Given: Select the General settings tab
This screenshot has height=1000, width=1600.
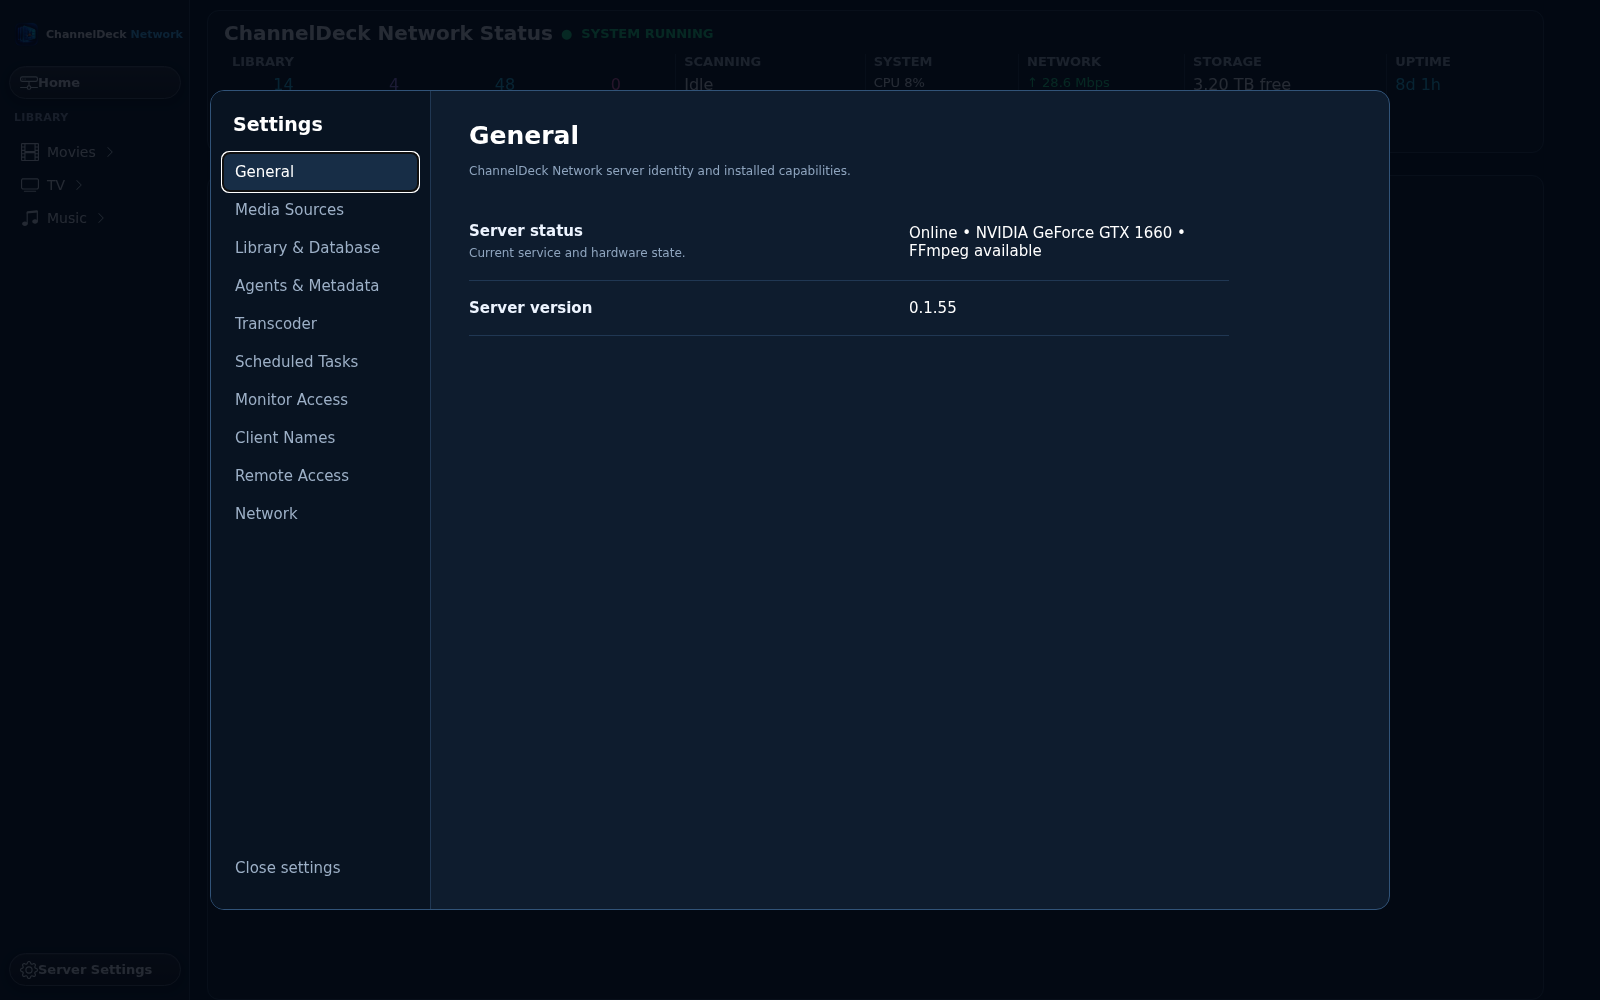Looking at the screenshot, I should click(x=320, y=172).
